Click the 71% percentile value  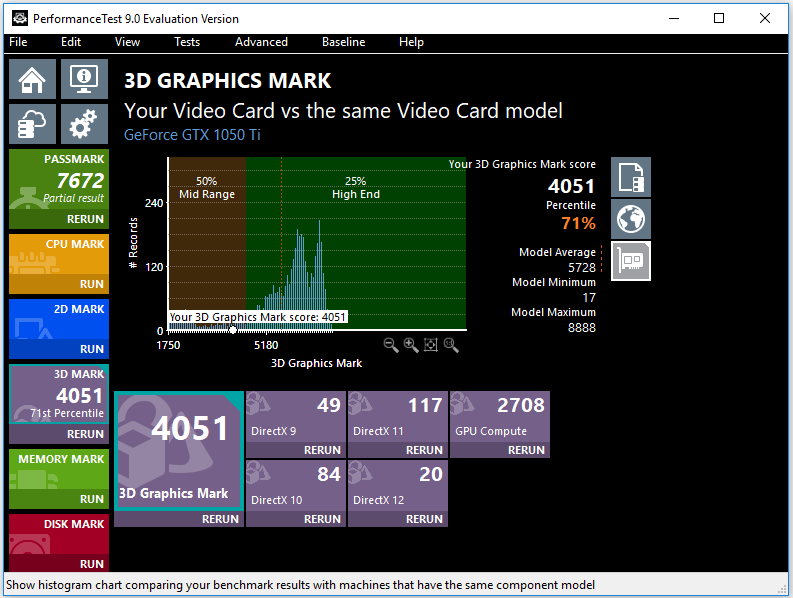579,223
